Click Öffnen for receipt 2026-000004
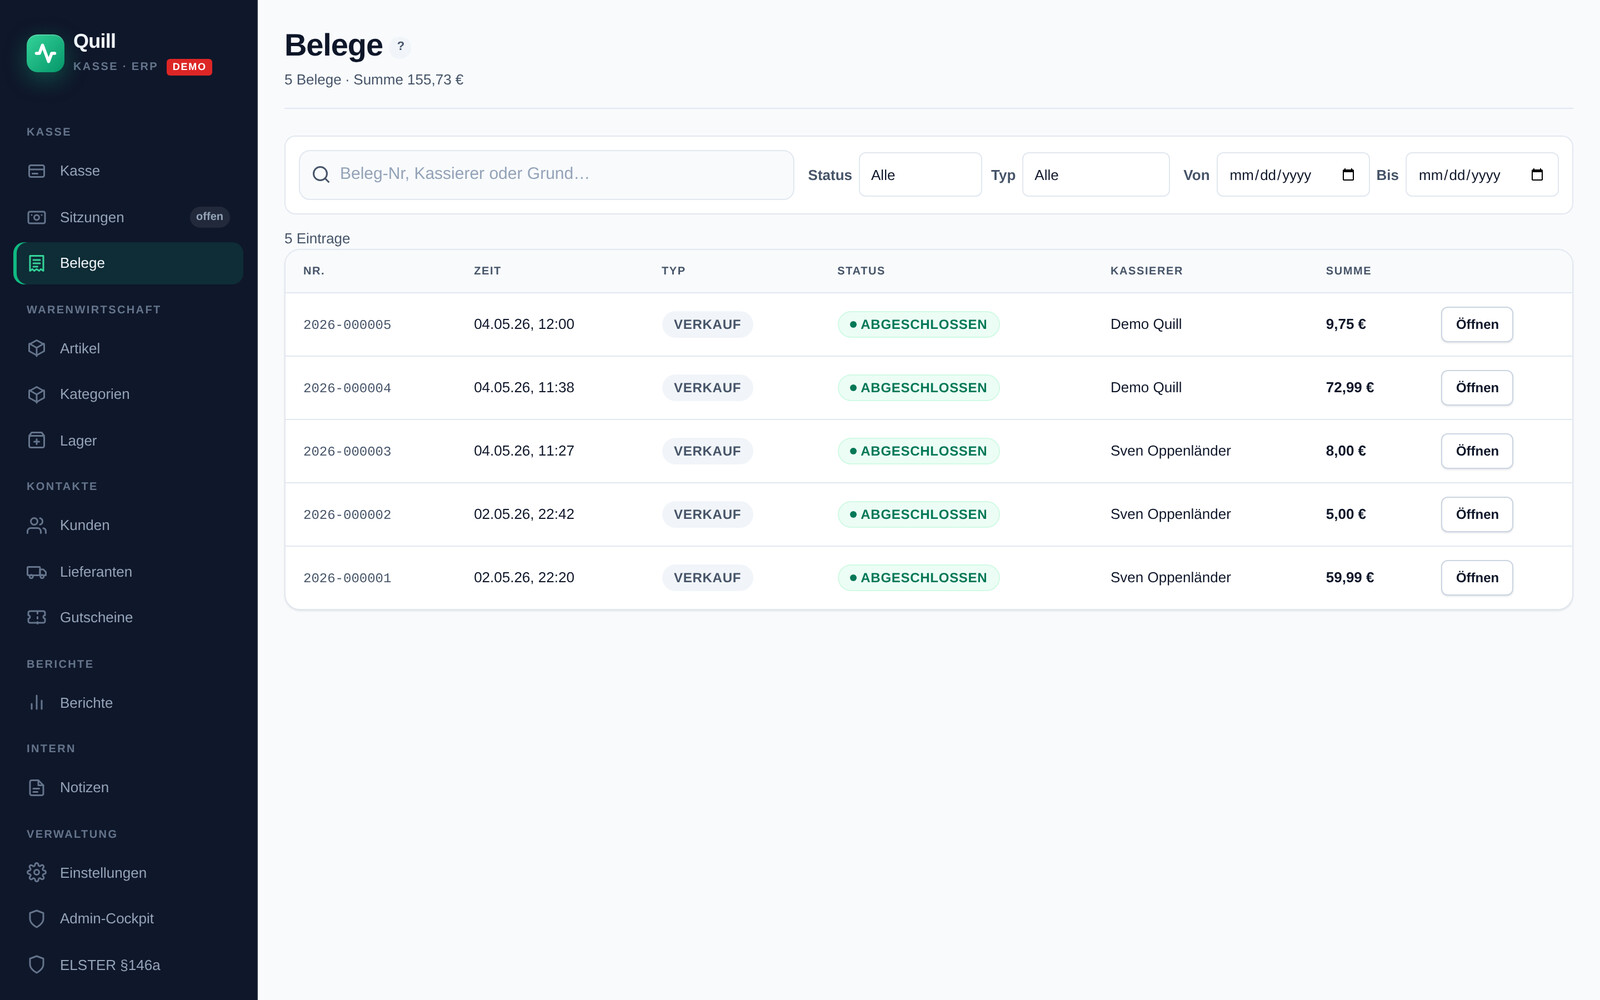The height and width of the screenshot is (1000, 1600). pos(1477,388)
